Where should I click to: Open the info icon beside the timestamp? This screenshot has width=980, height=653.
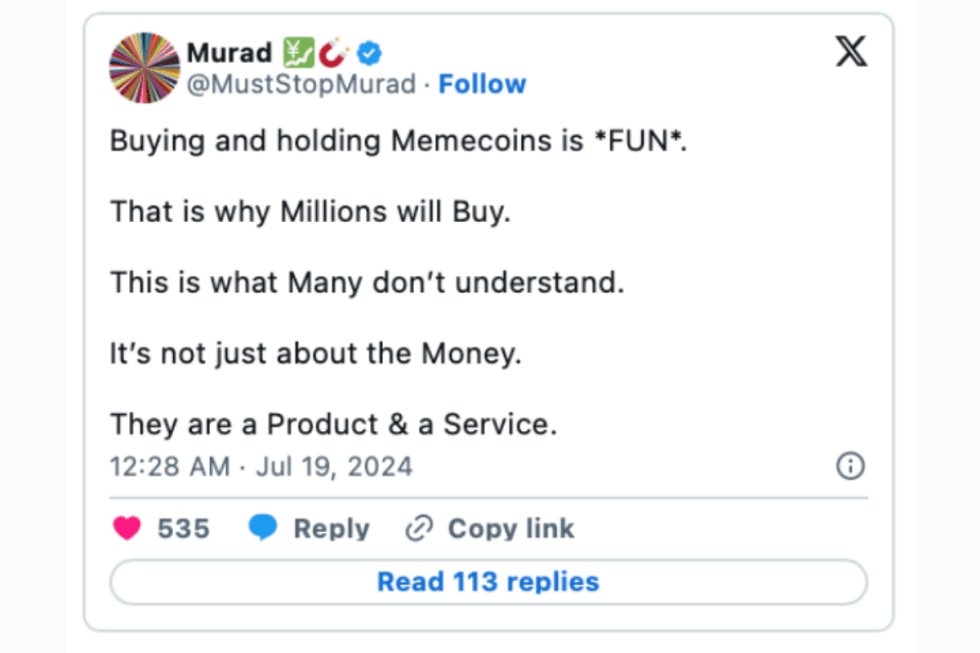coord(849,466)
